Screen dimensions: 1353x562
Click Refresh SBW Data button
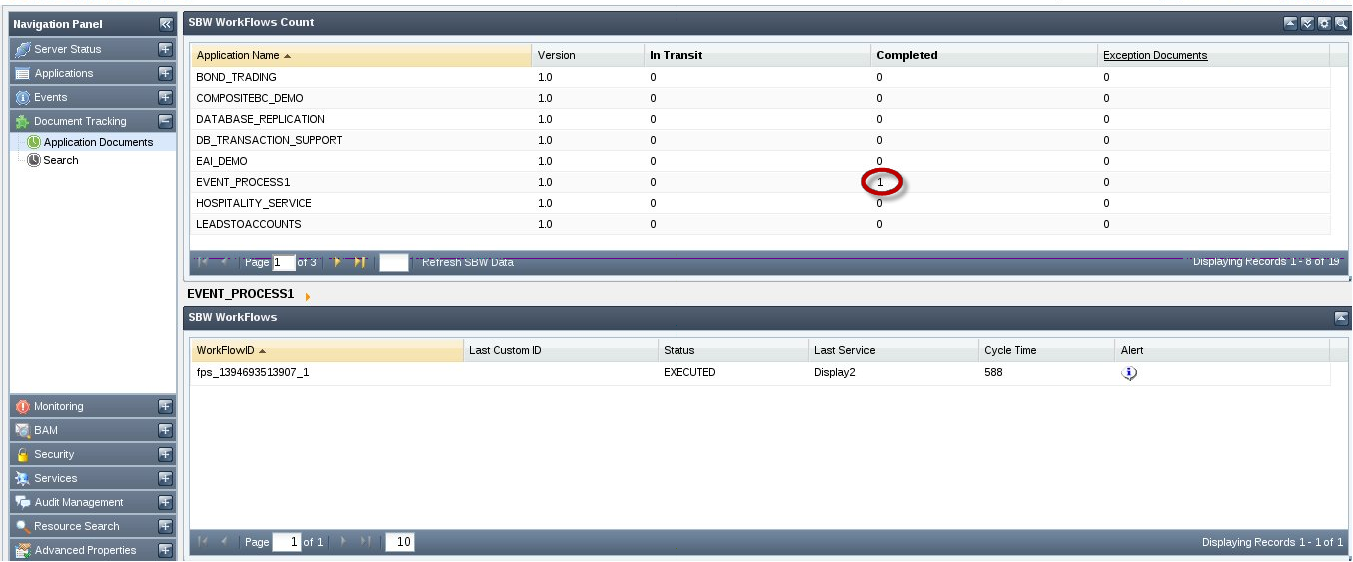(467, 262)
